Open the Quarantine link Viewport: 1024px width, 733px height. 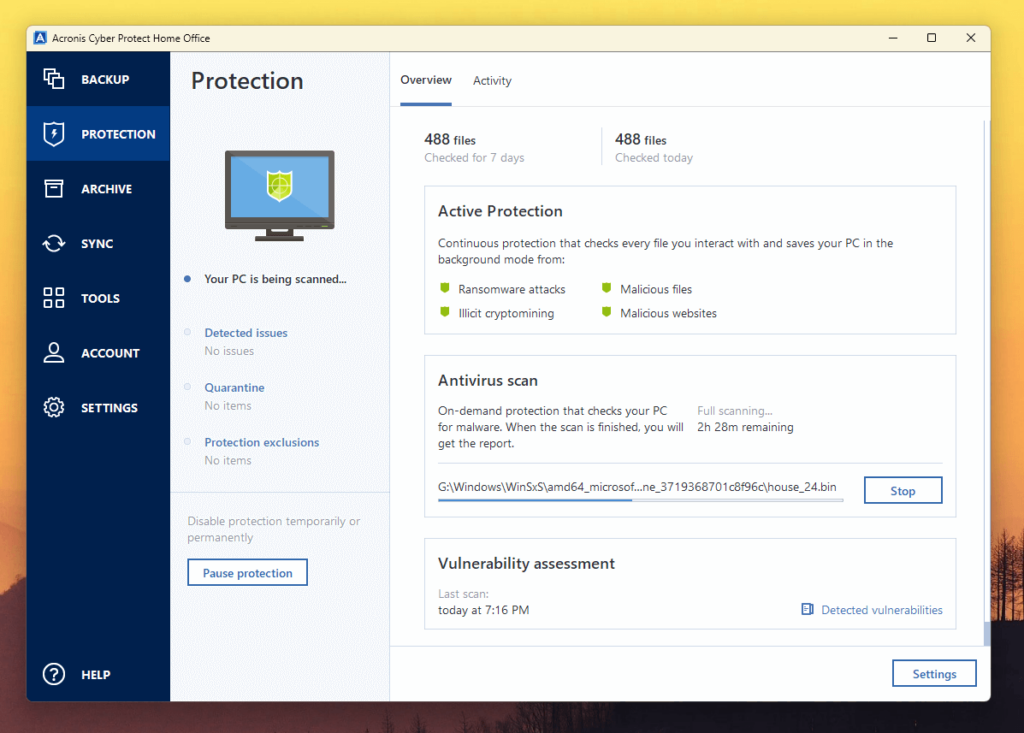pyautogui.click(x=234, y=388)
